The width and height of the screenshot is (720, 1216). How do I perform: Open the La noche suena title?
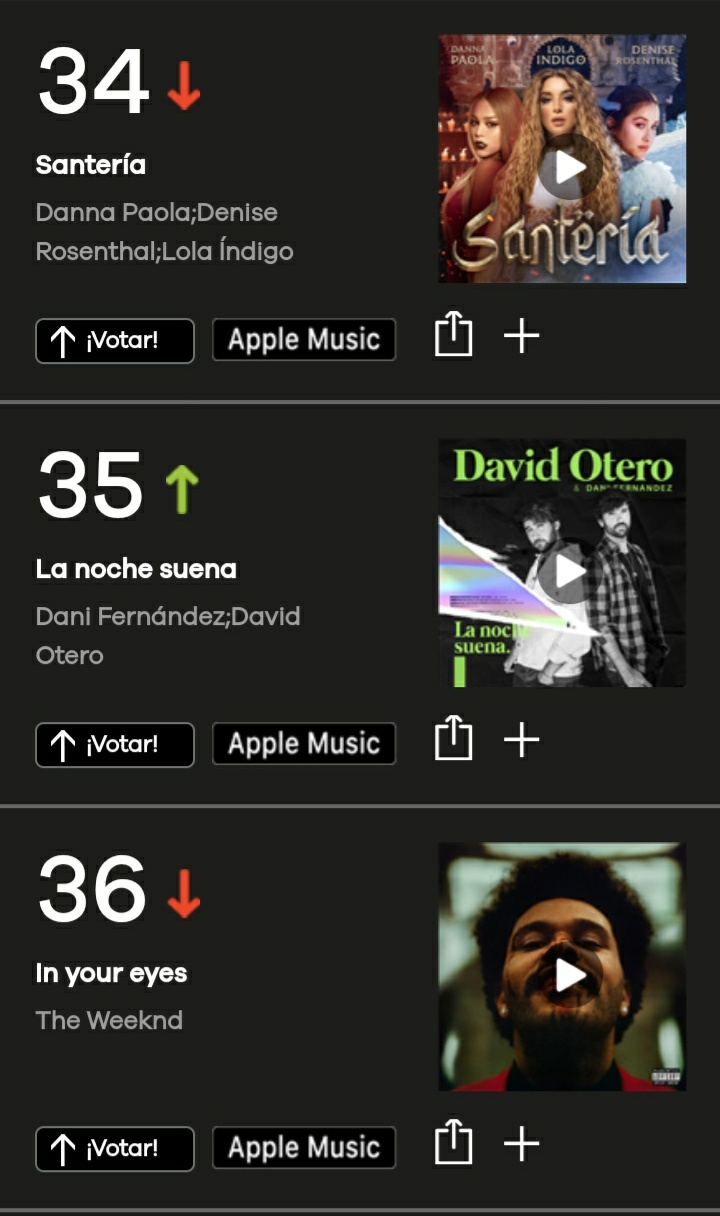136,569
